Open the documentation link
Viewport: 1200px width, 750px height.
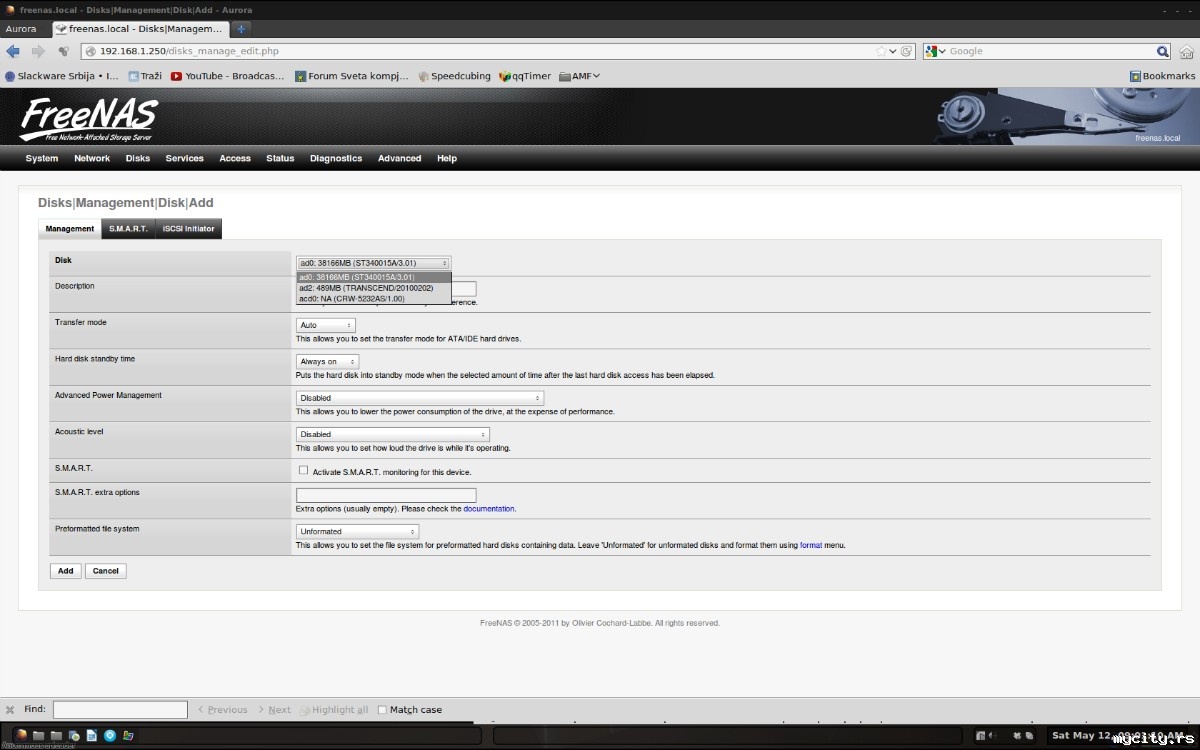[x=489, y=509]
